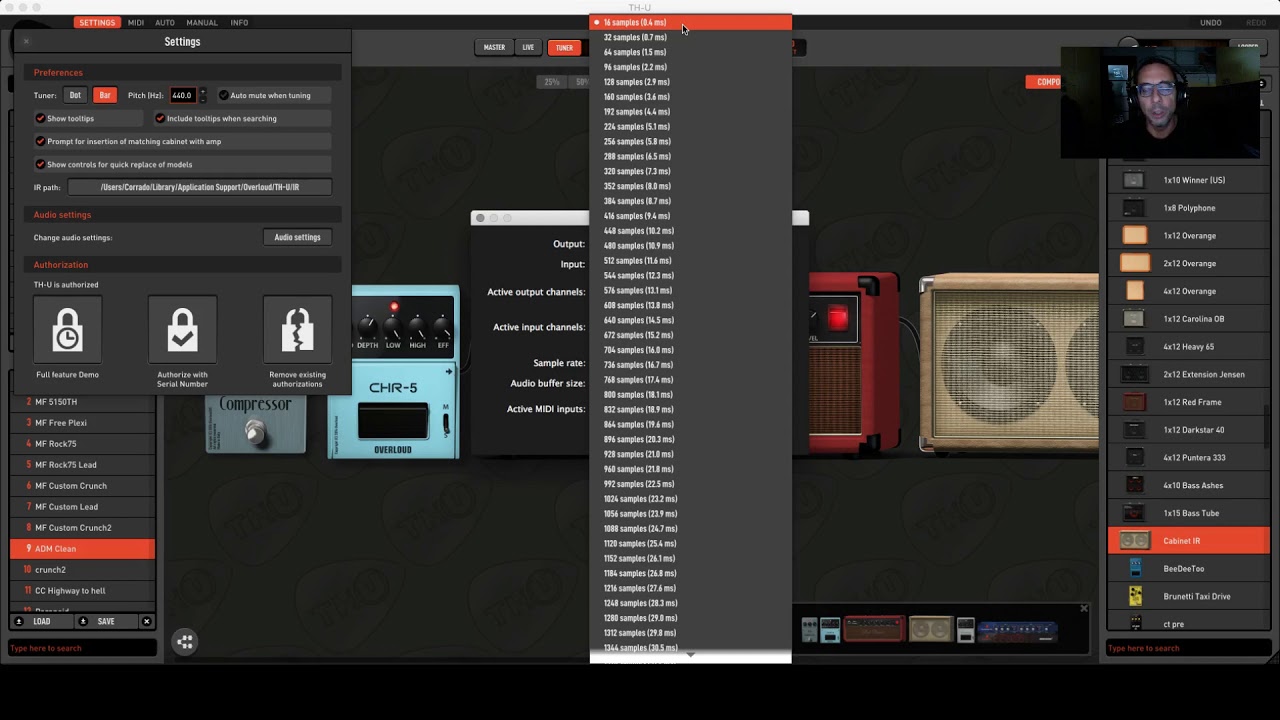Viewport: 1280px width, 720px height.
Task: Click the share/routing icon below the pedalboard
Action: (185, 642)
